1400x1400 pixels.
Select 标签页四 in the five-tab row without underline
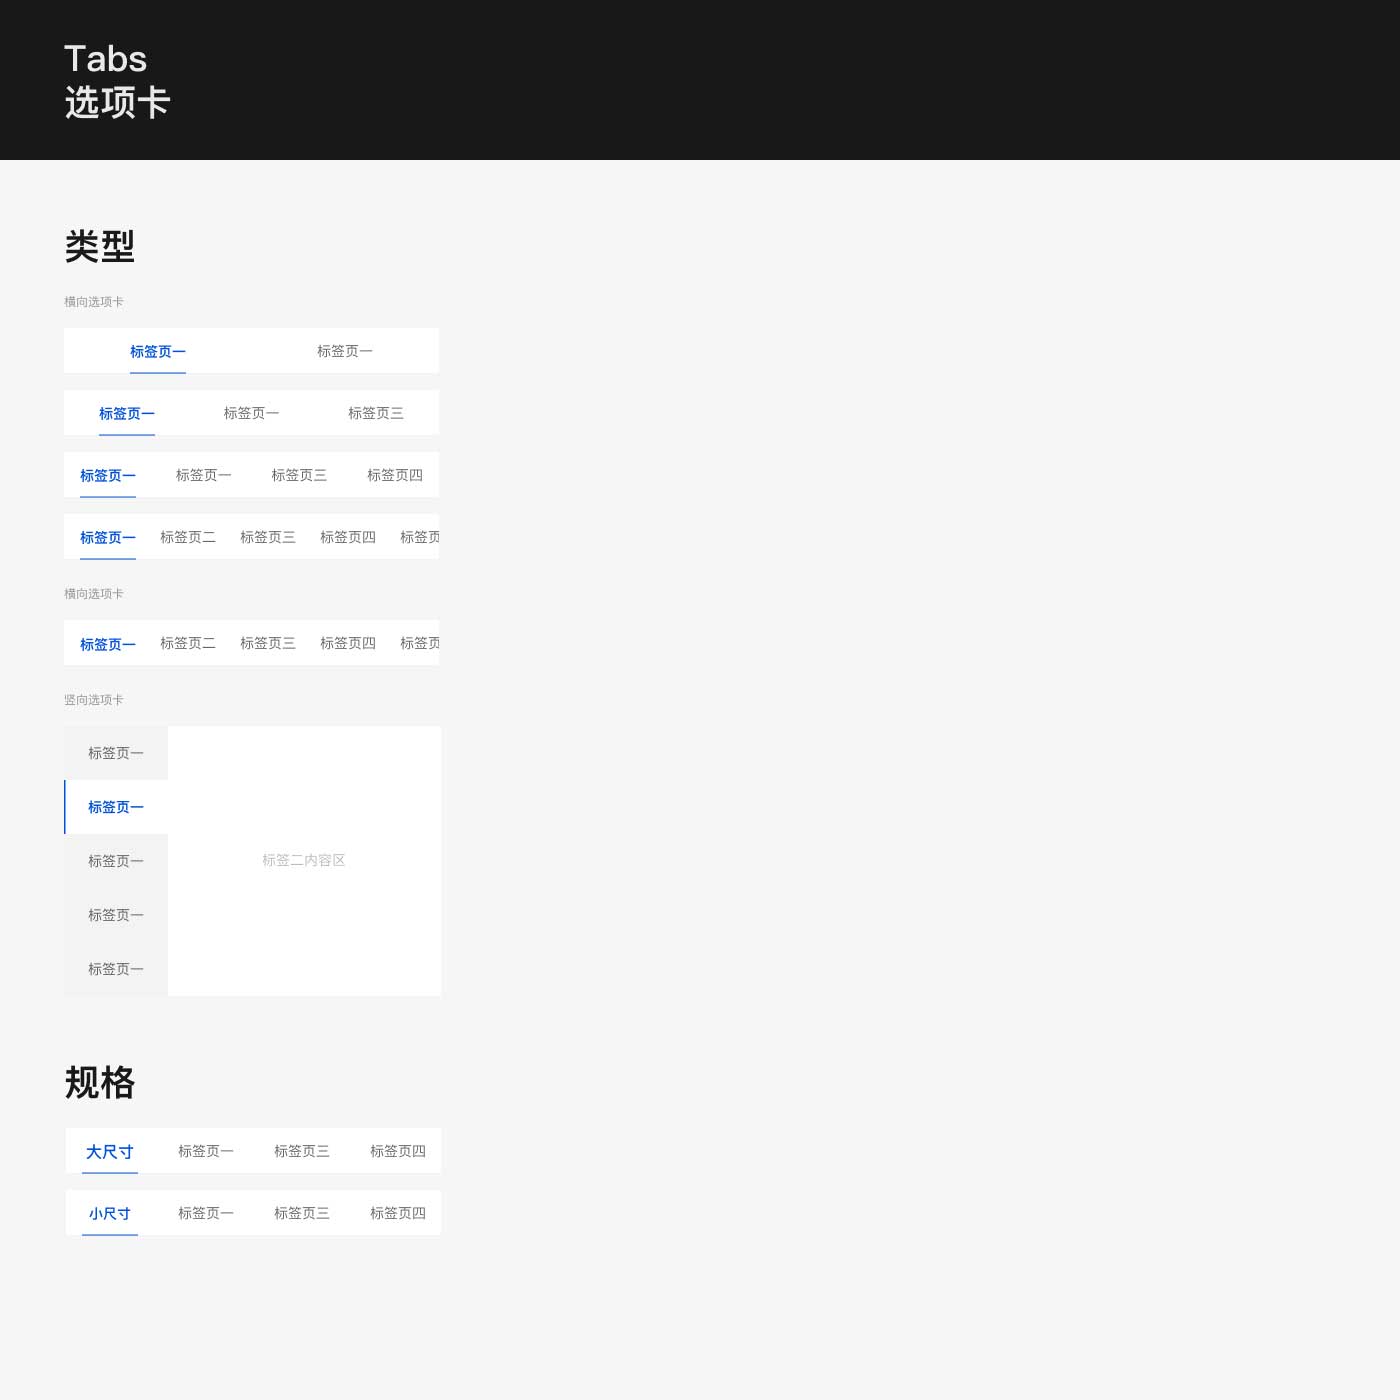coord(348,643)
